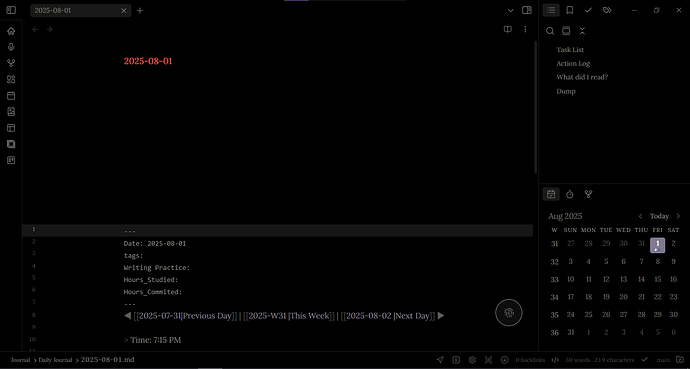Click the template layout ribbon icon

click(x=11, y=128)
